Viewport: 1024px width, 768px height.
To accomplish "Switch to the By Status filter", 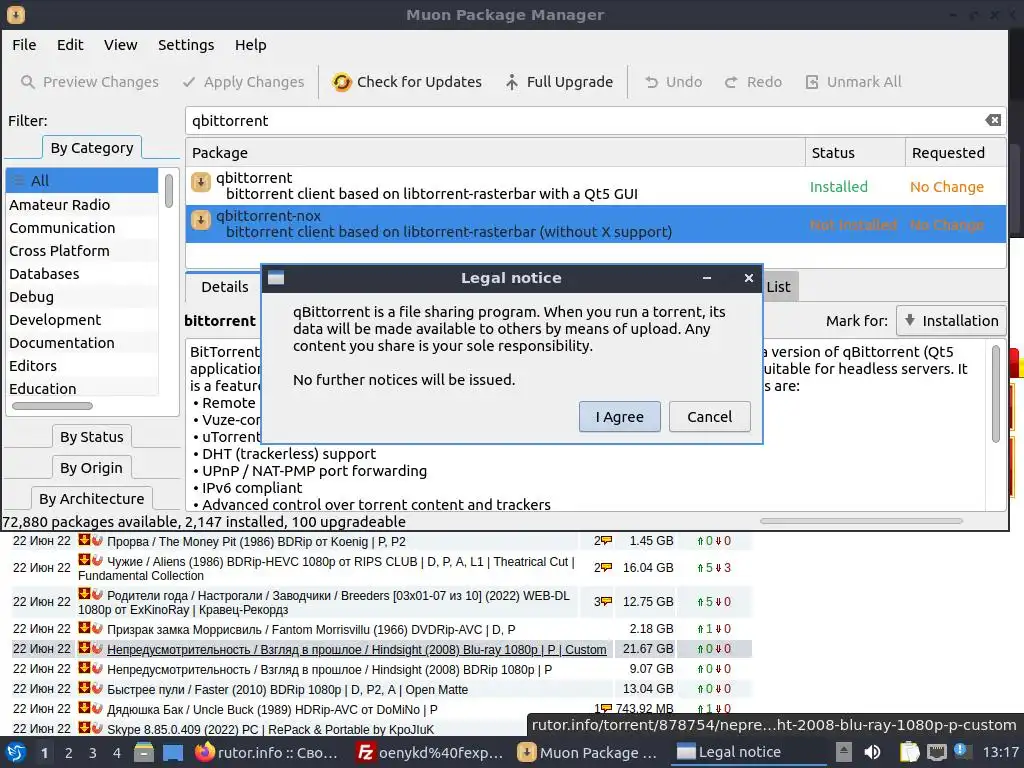I will pos(91,436).
